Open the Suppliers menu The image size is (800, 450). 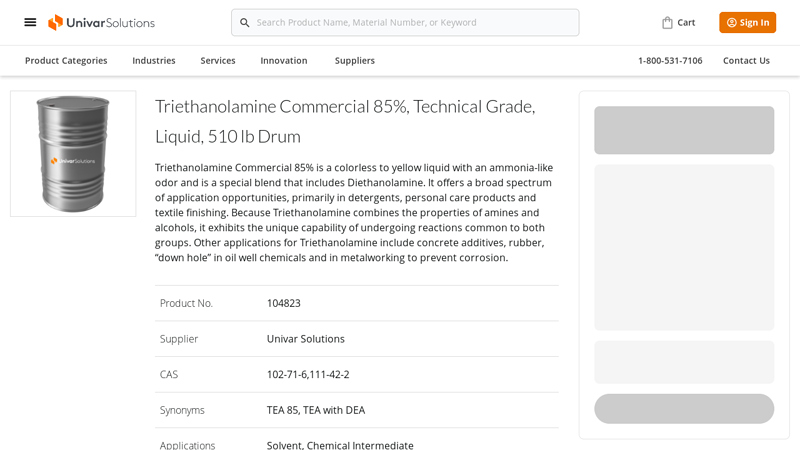tap(355, 61)
